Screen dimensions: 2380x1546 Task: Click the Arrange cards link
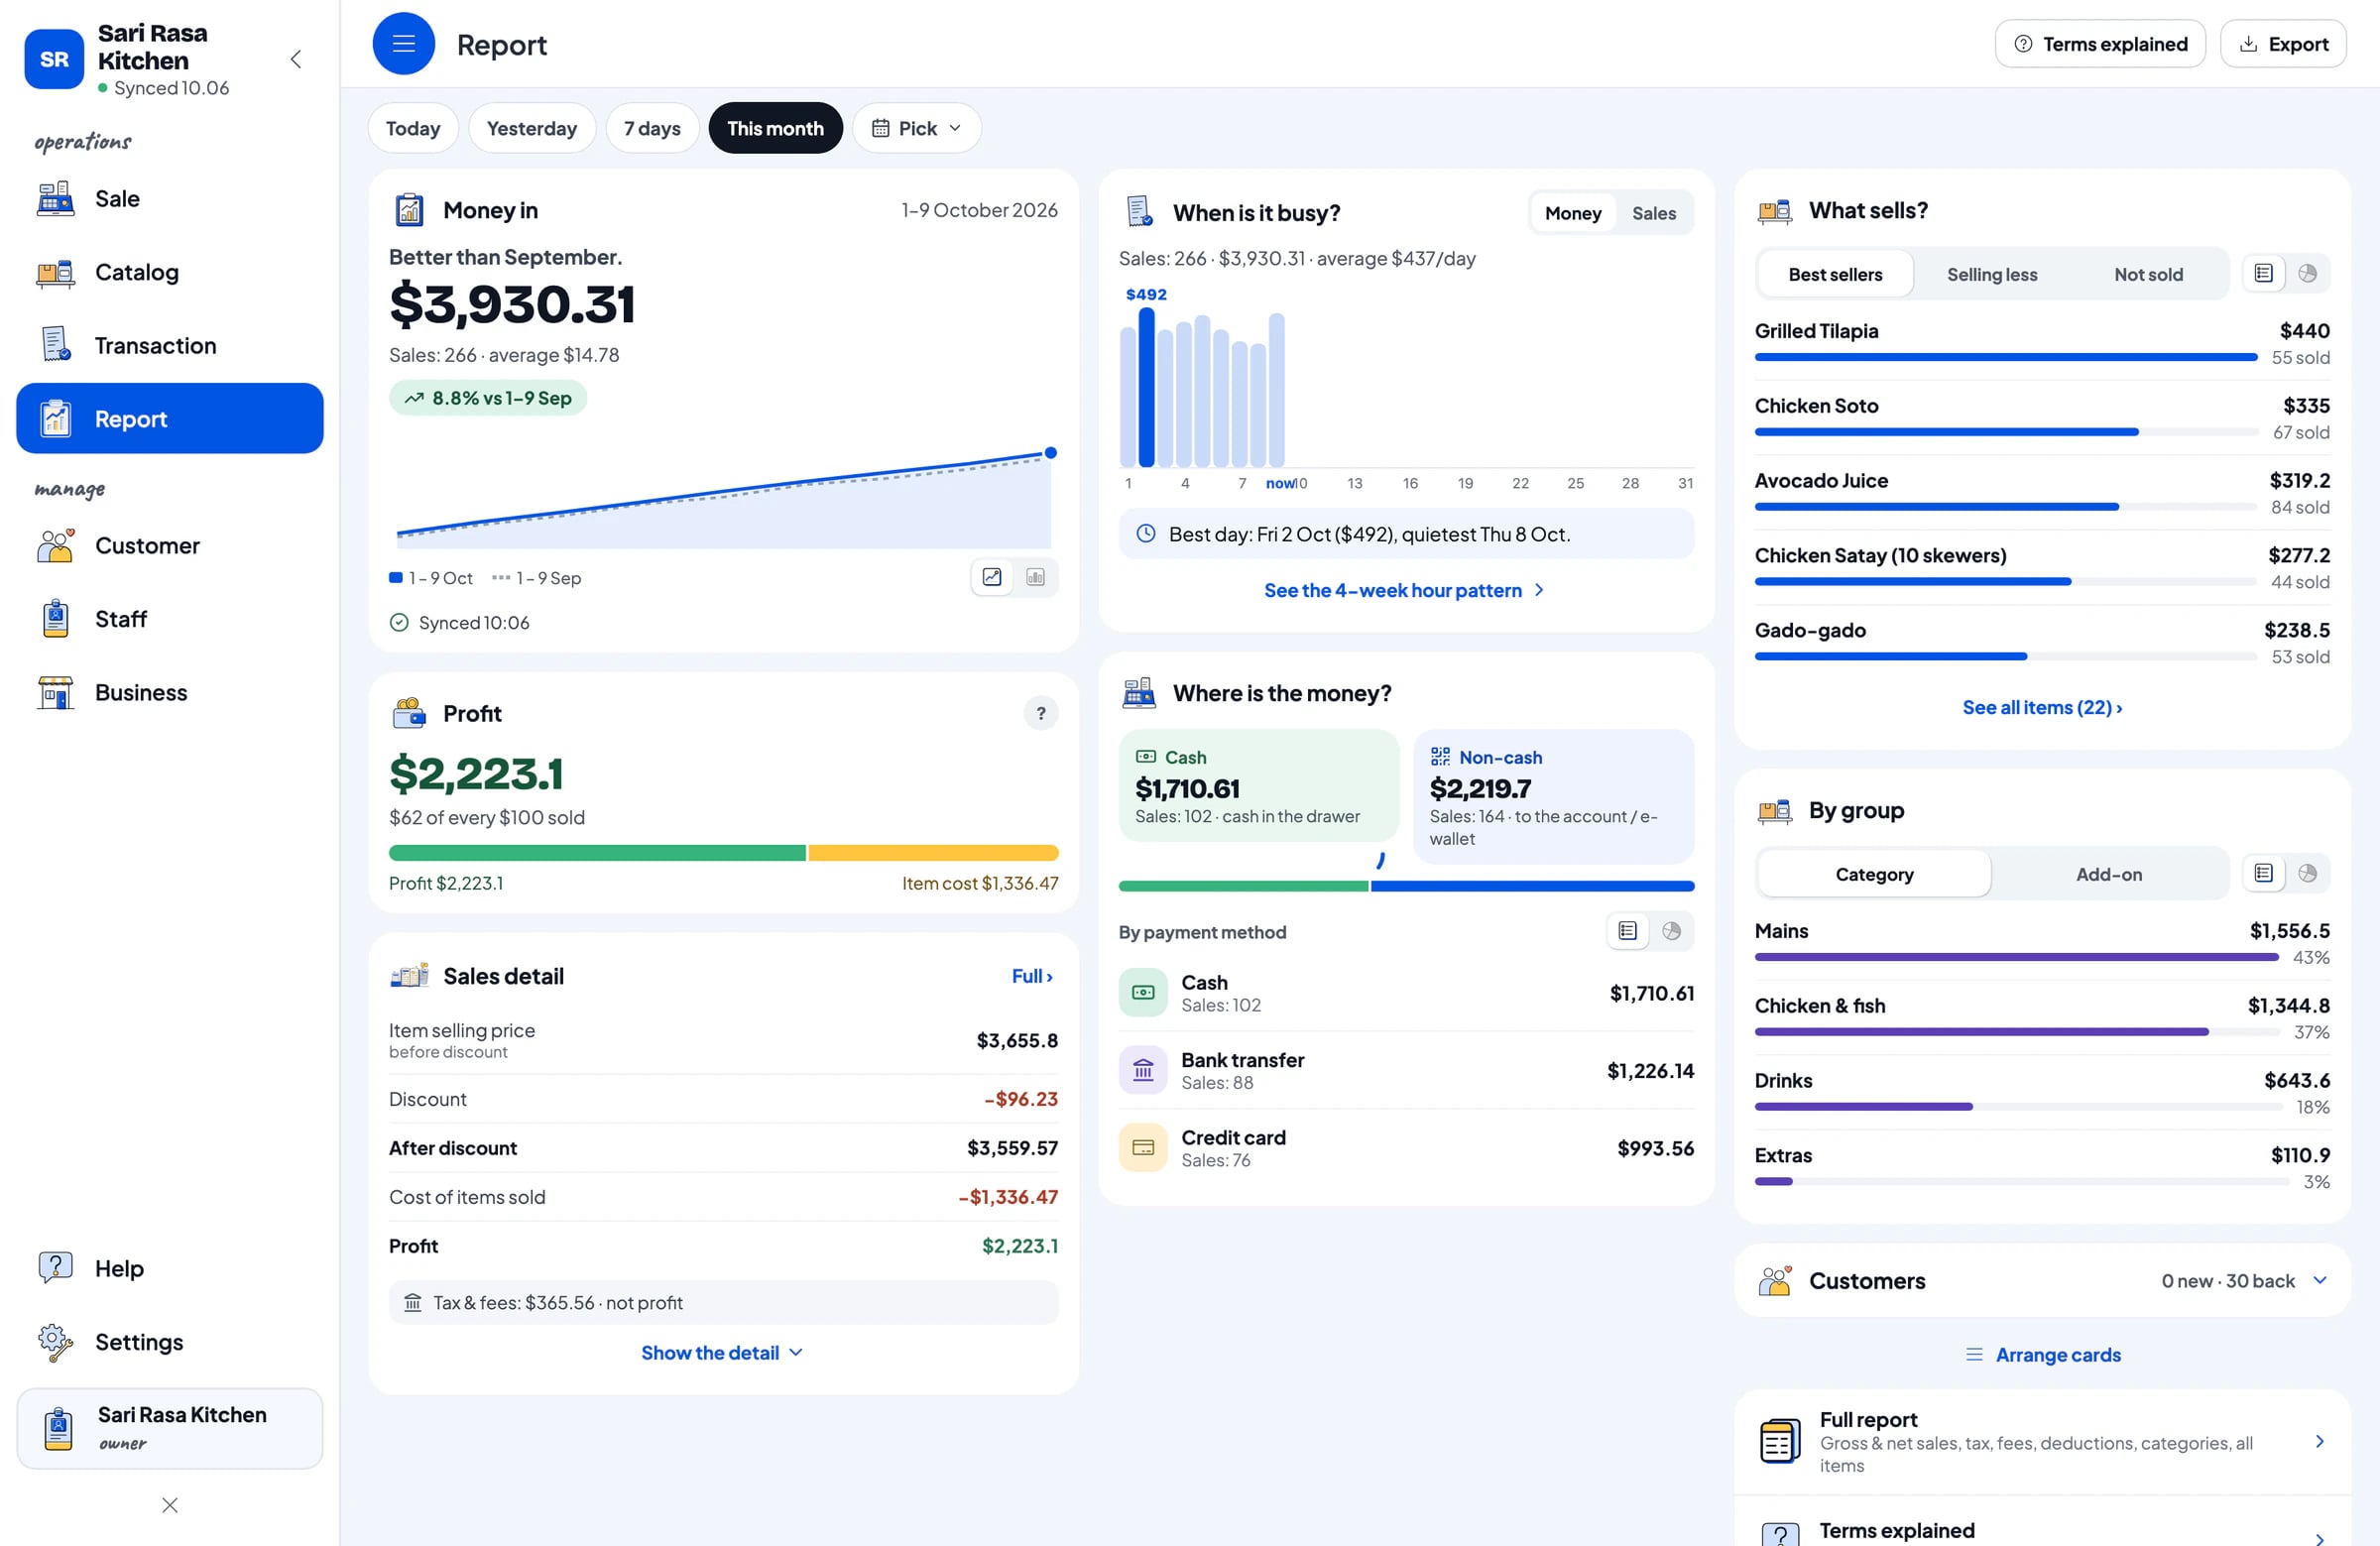point(2043,1354)
